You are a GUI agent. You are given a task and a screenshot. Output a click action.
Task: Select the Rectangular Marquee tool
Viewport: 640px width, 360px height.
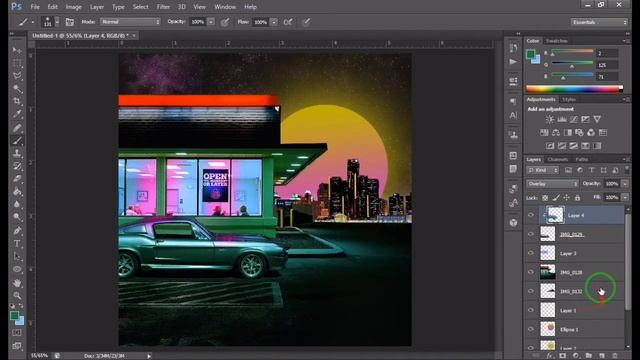17,63
